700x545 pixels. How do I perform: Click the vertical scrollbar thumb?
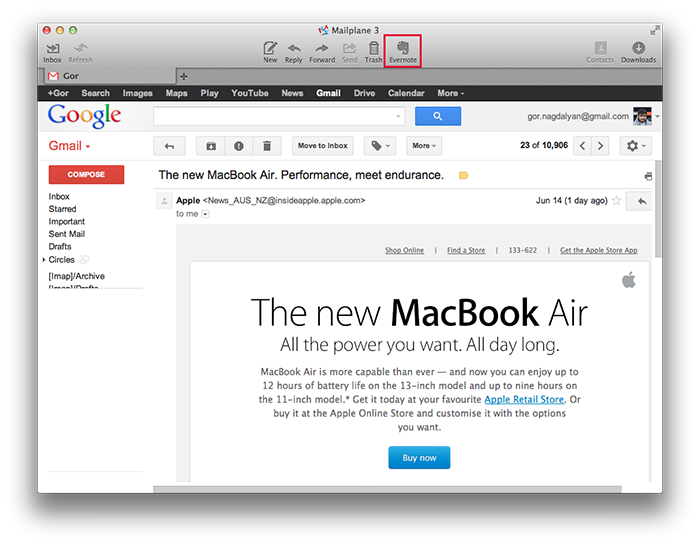(x=658, y=209)
